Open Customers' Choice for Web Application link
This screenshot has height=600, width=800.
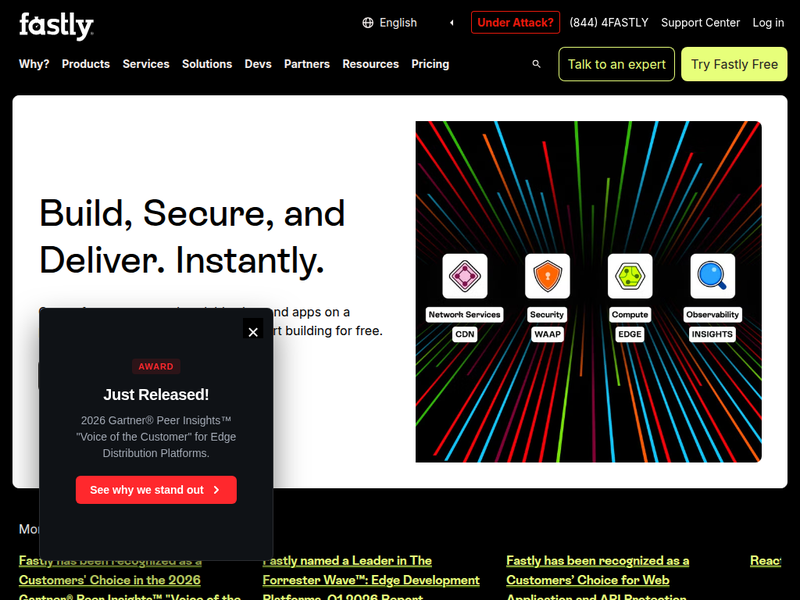(597, 580)
